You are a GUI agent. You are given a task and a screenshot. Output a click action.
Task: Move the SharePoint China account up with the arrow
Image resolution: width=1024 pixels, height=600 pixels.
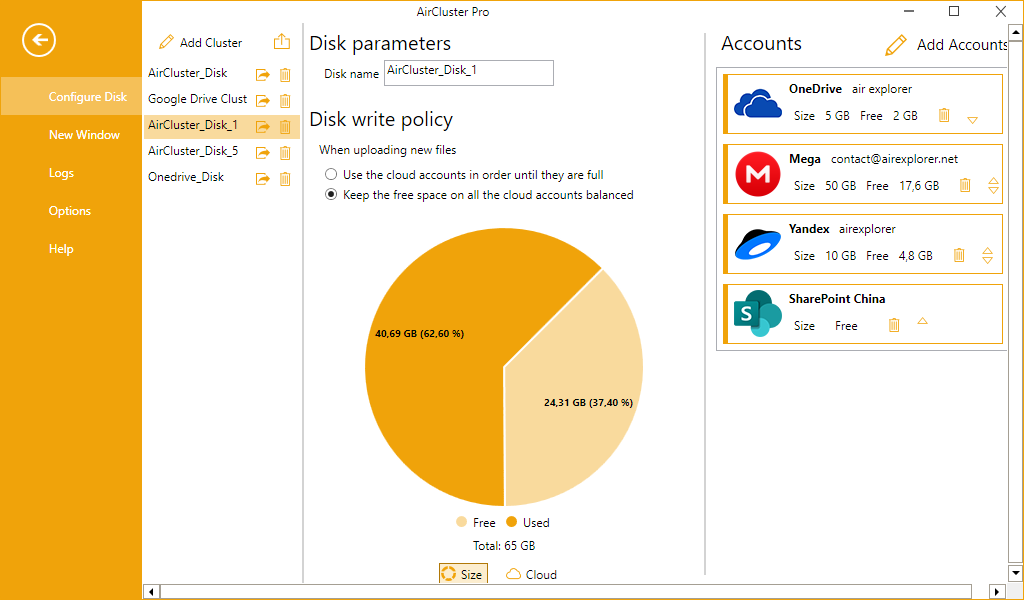922,321
